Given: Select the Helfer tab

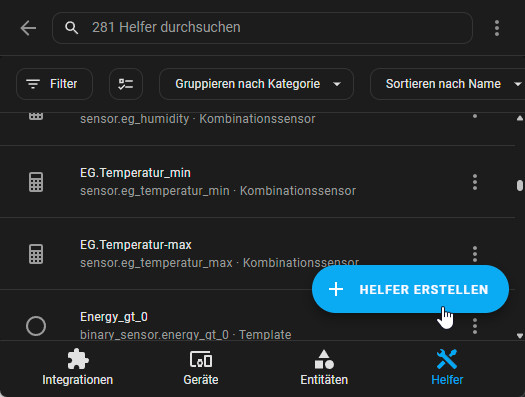Looking at the screenshot, I should pos(447,368).
